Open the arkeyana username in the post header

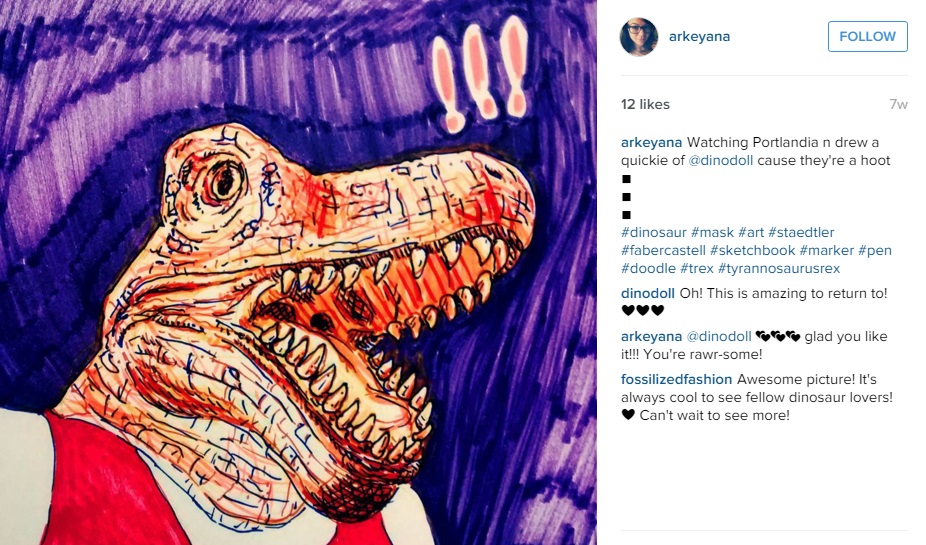click(x=699, y=37)
